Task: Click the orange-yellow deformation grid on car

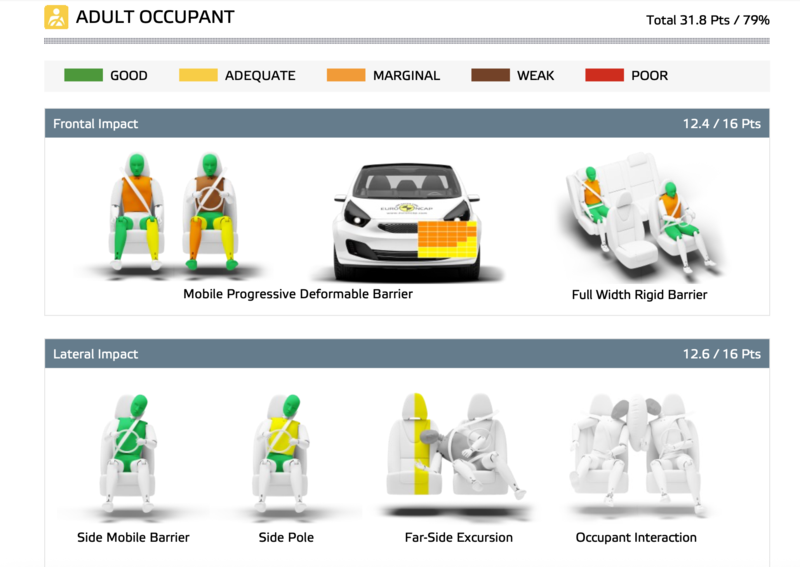Action: (447, 239)
